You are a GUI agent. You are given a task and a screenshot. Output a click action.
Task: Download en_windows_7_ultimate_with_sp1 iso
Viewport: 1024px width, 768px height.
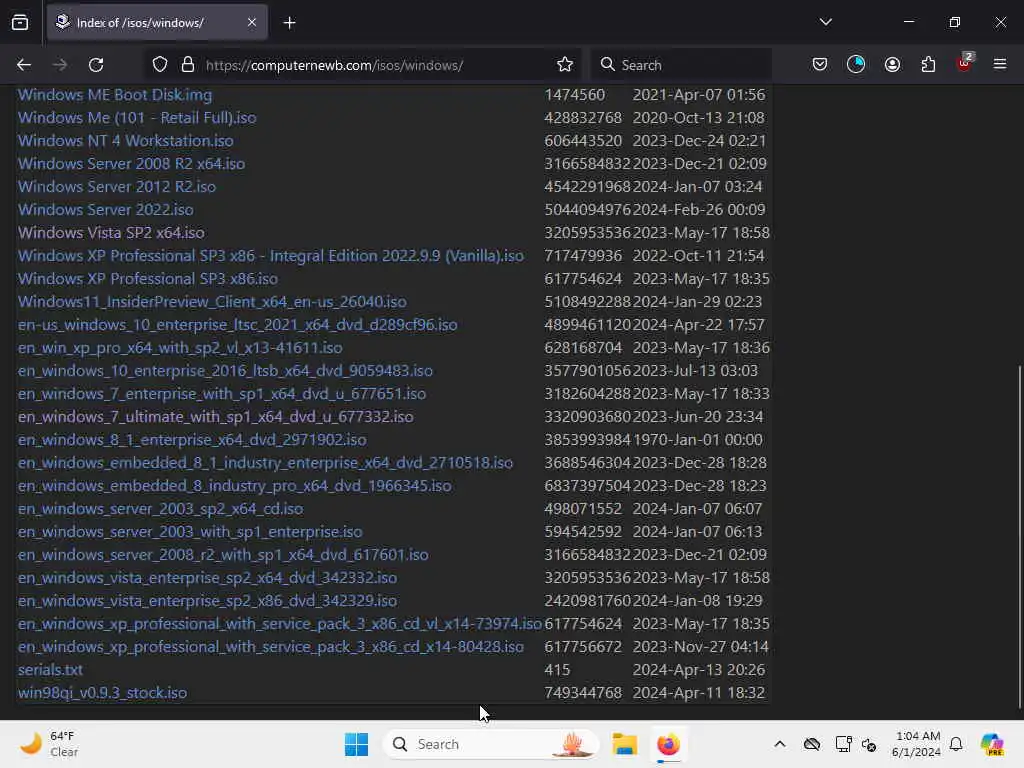click(x=216, y=417)
